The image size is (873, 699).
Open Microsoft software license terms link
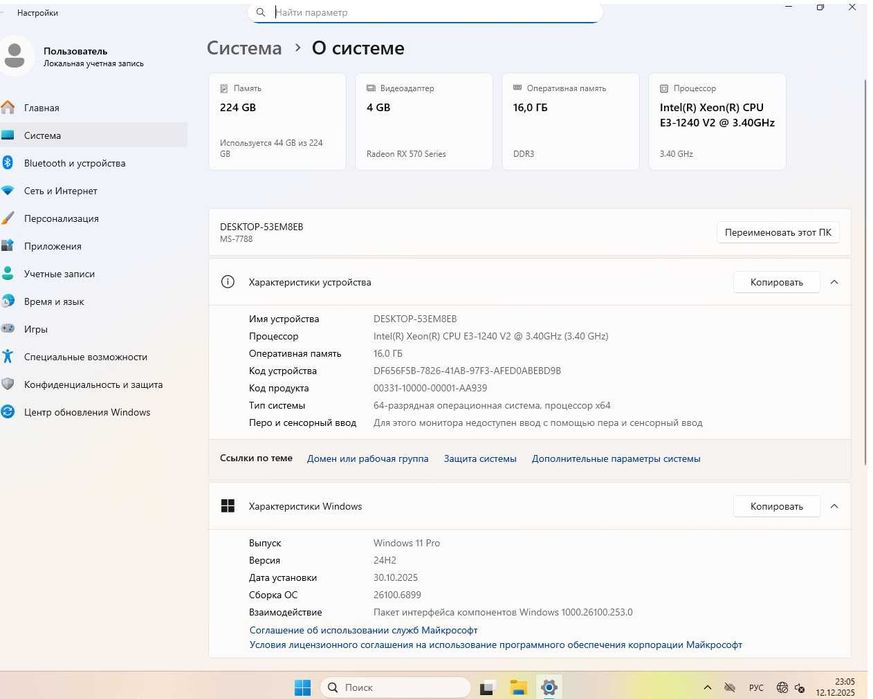point(496,644)
